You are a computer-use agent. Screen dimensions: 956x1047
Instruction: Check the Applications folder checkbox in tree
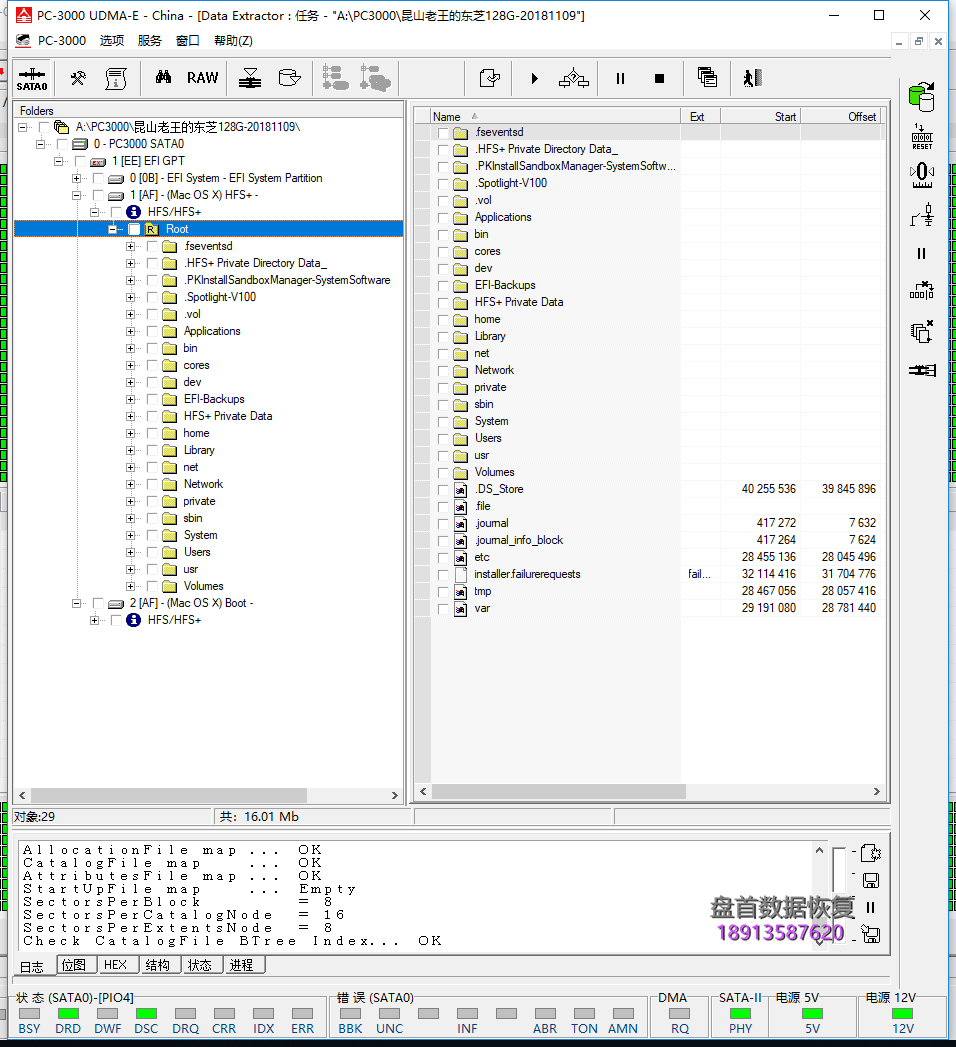click(x=152, y=331)
